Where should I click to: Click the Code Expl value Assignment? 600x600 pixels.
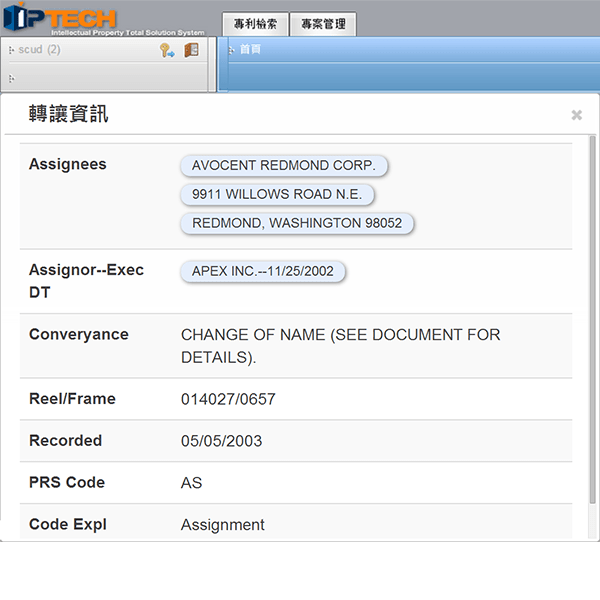click(223, 525)
